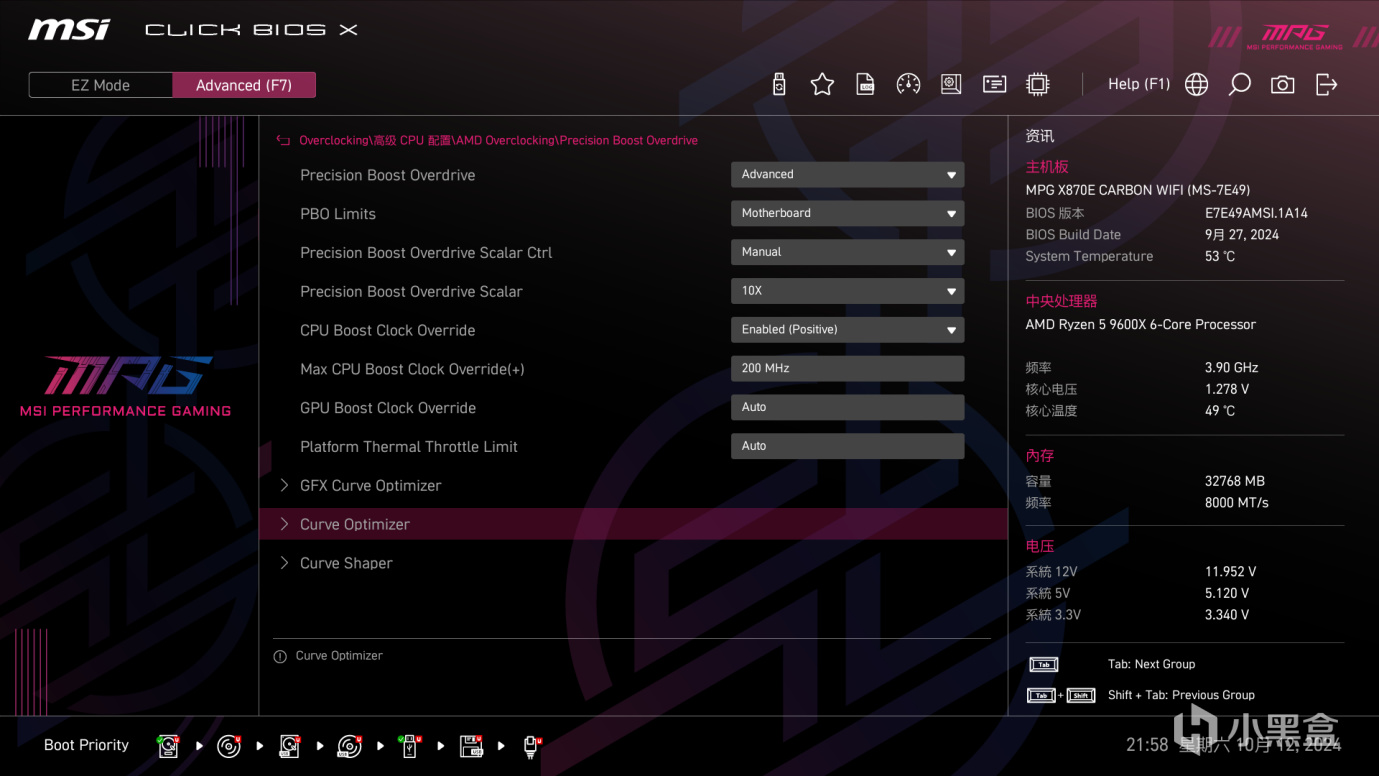The height and width of the screenshot is (776, 1379).
Task: Select the USB key boot device
Action: pyautogui.click(x=409, y=746)
